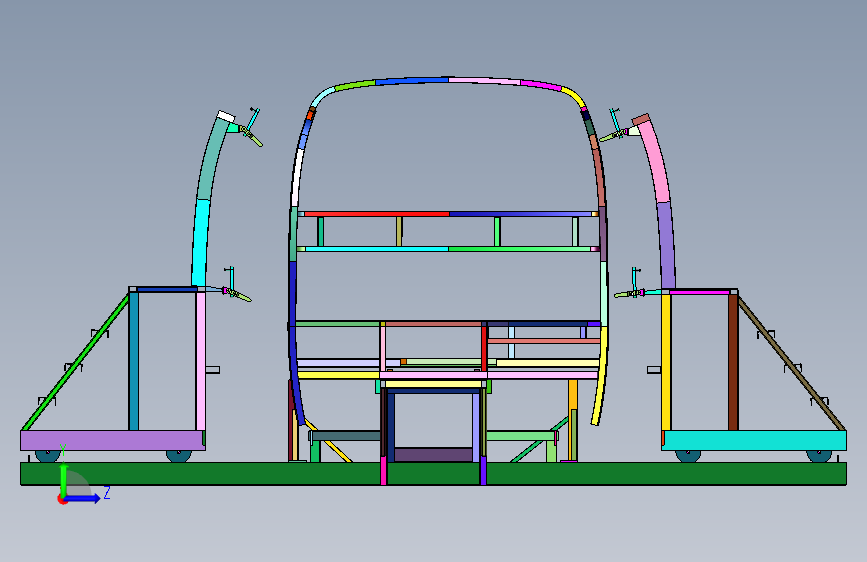
Task: Select the lime green segment on ring's top-left
Action: click(x=356, y=85)
